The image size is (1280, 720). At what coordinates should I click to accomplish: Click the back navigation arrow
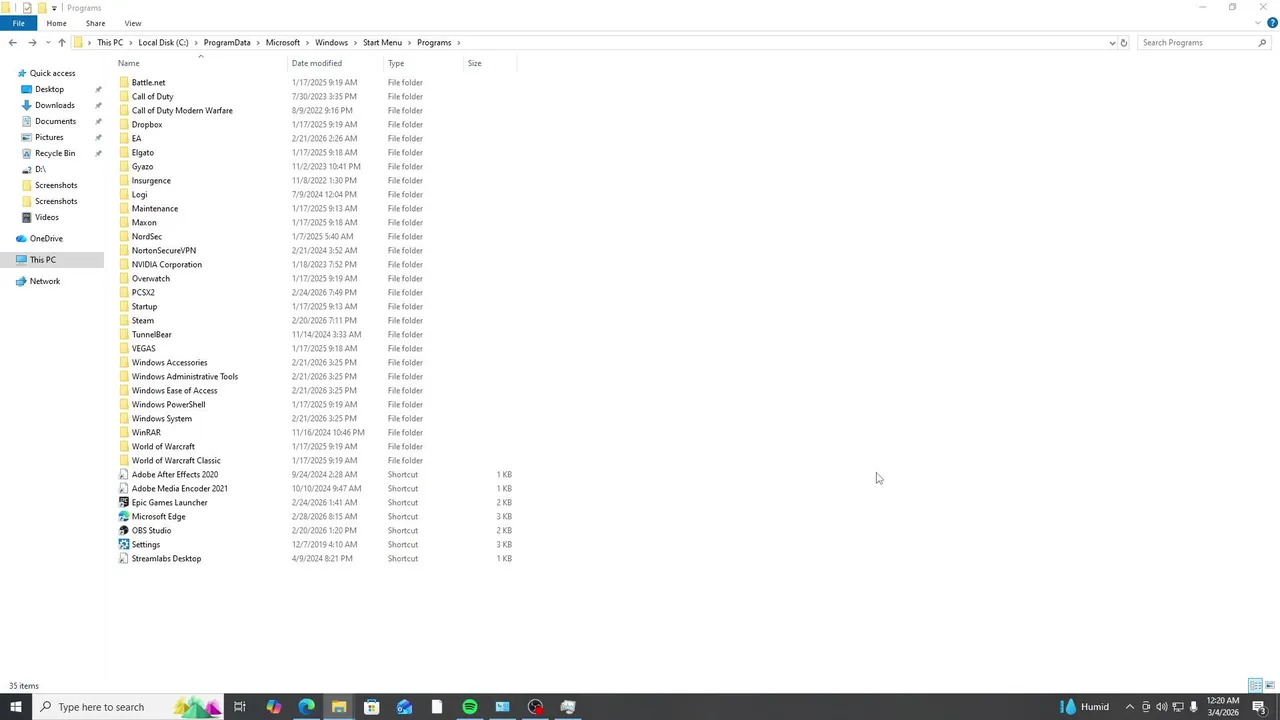point(12,43)
